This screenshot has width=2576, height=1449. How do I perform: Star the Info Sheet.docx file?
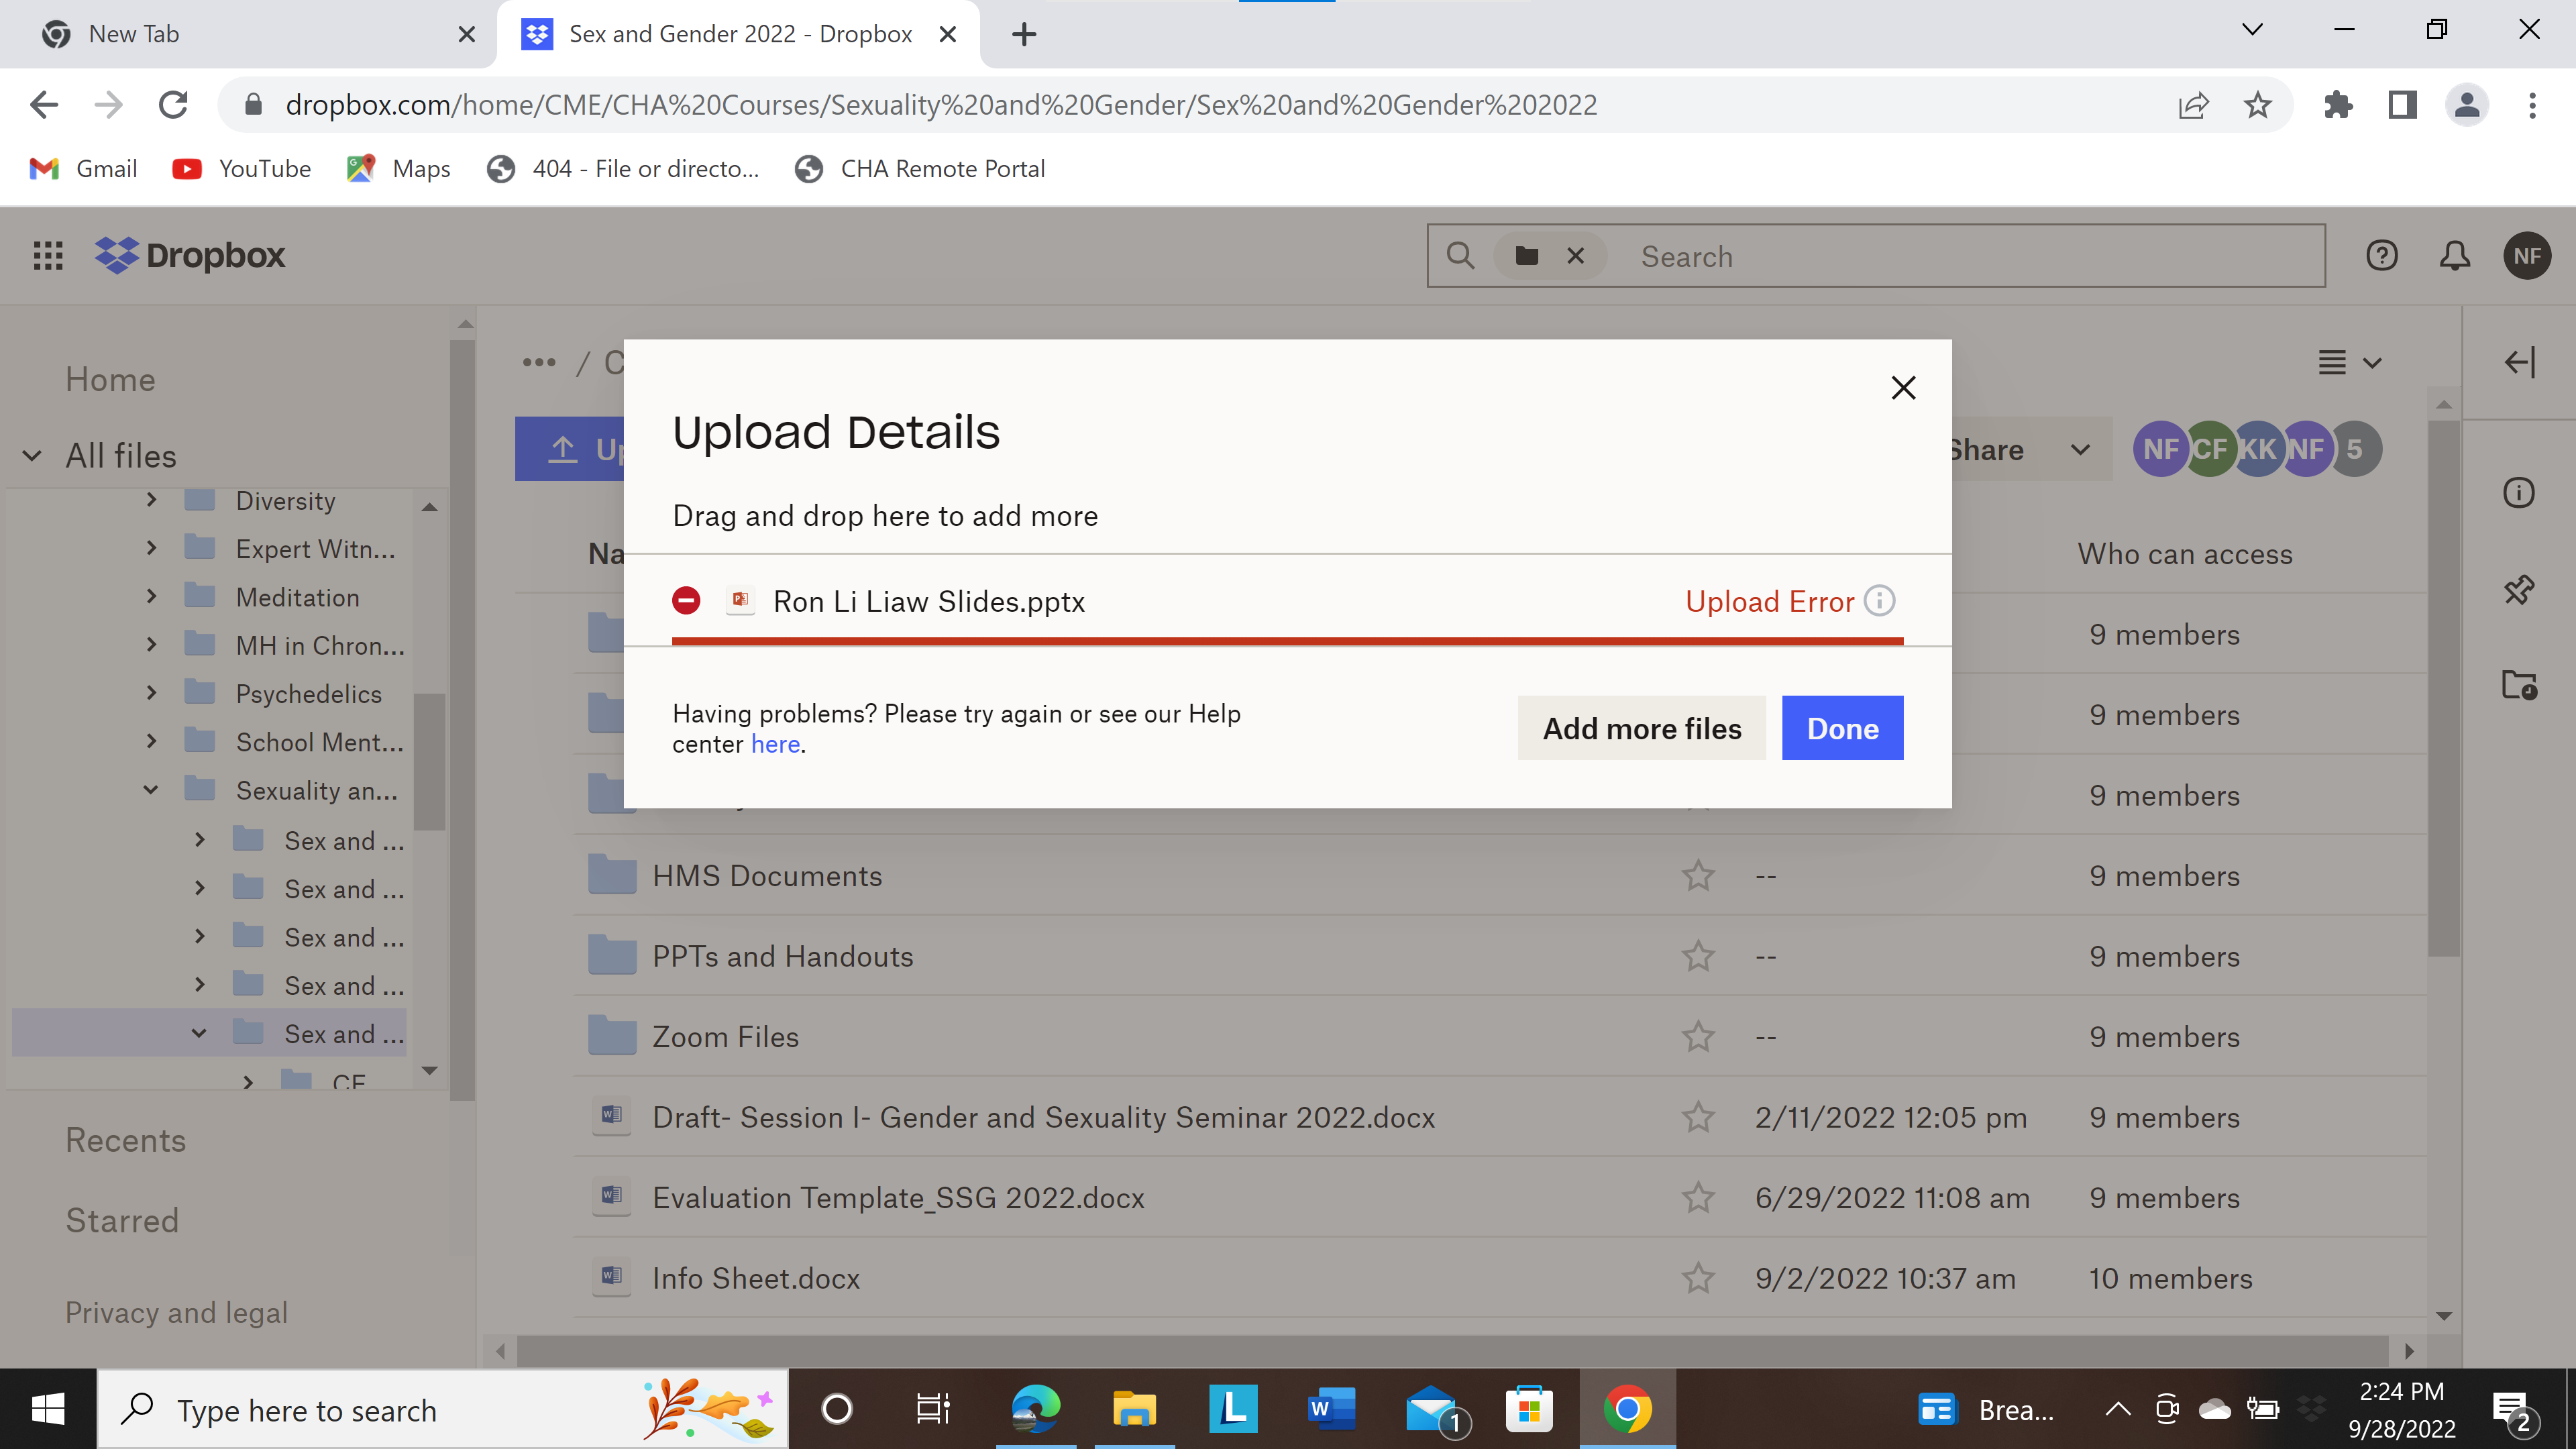point(1697,1278)
